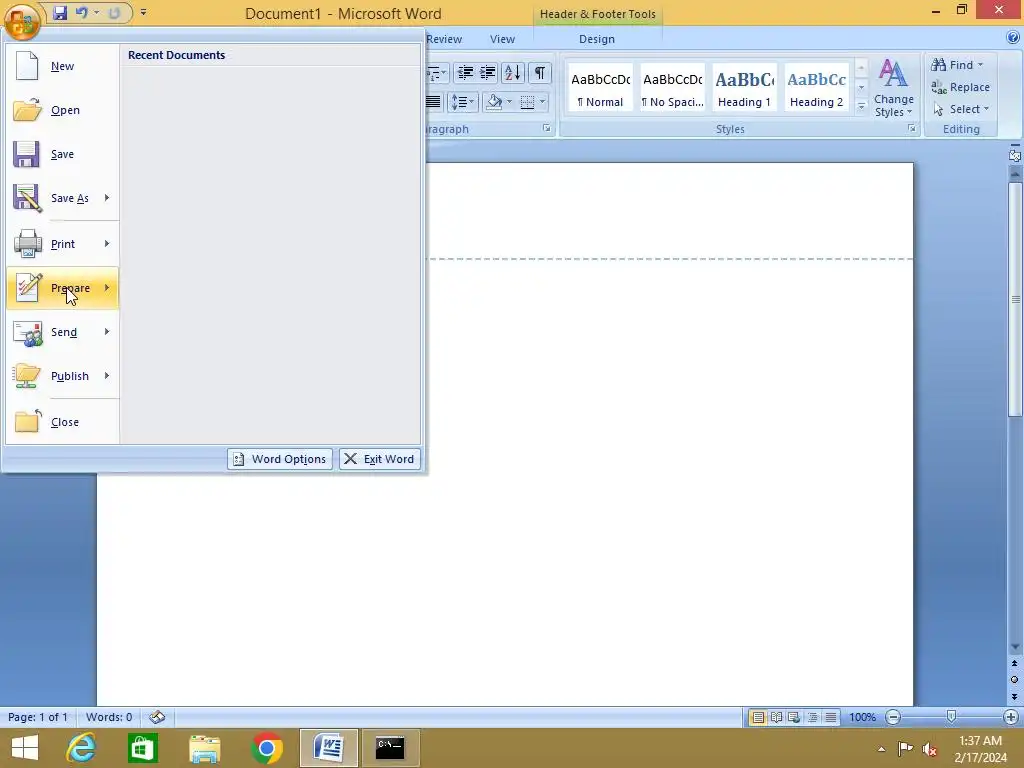Expand the Prepare submenu arrow

point(107,288)
